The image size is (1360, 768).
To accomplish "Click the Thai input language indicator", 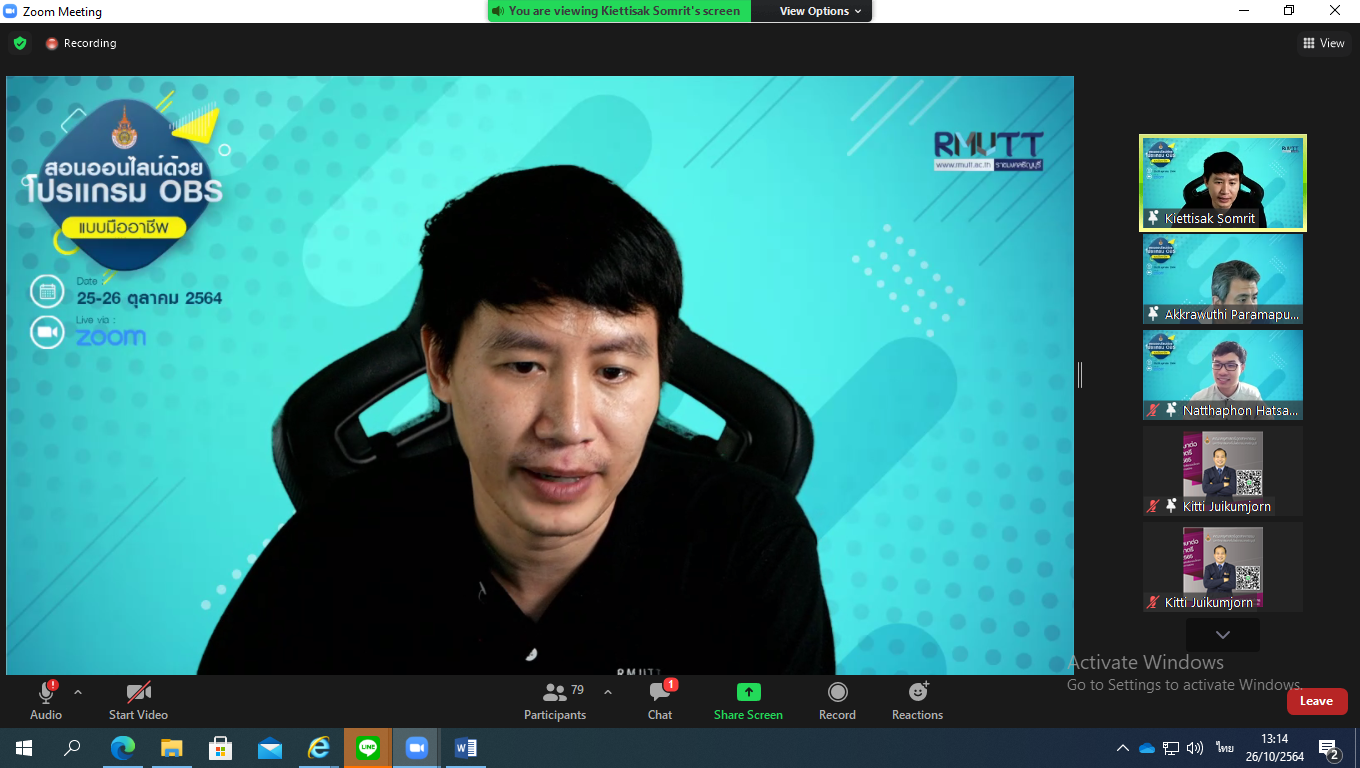I will (1224, 748).
